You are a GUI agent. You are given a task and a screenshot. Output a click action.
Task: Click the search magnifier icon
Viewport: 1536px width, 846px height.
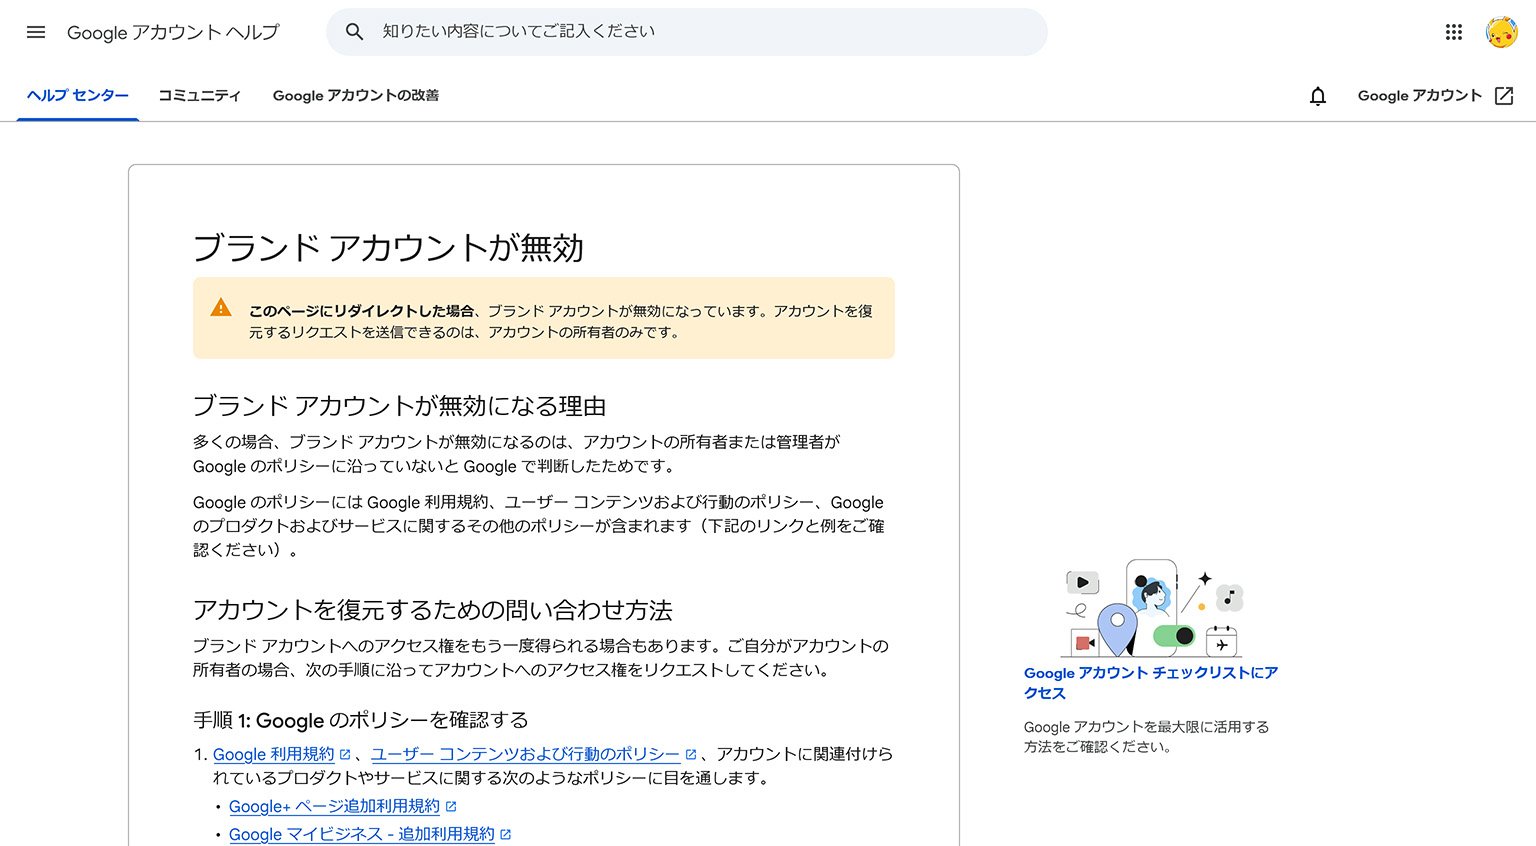point(354,32)
